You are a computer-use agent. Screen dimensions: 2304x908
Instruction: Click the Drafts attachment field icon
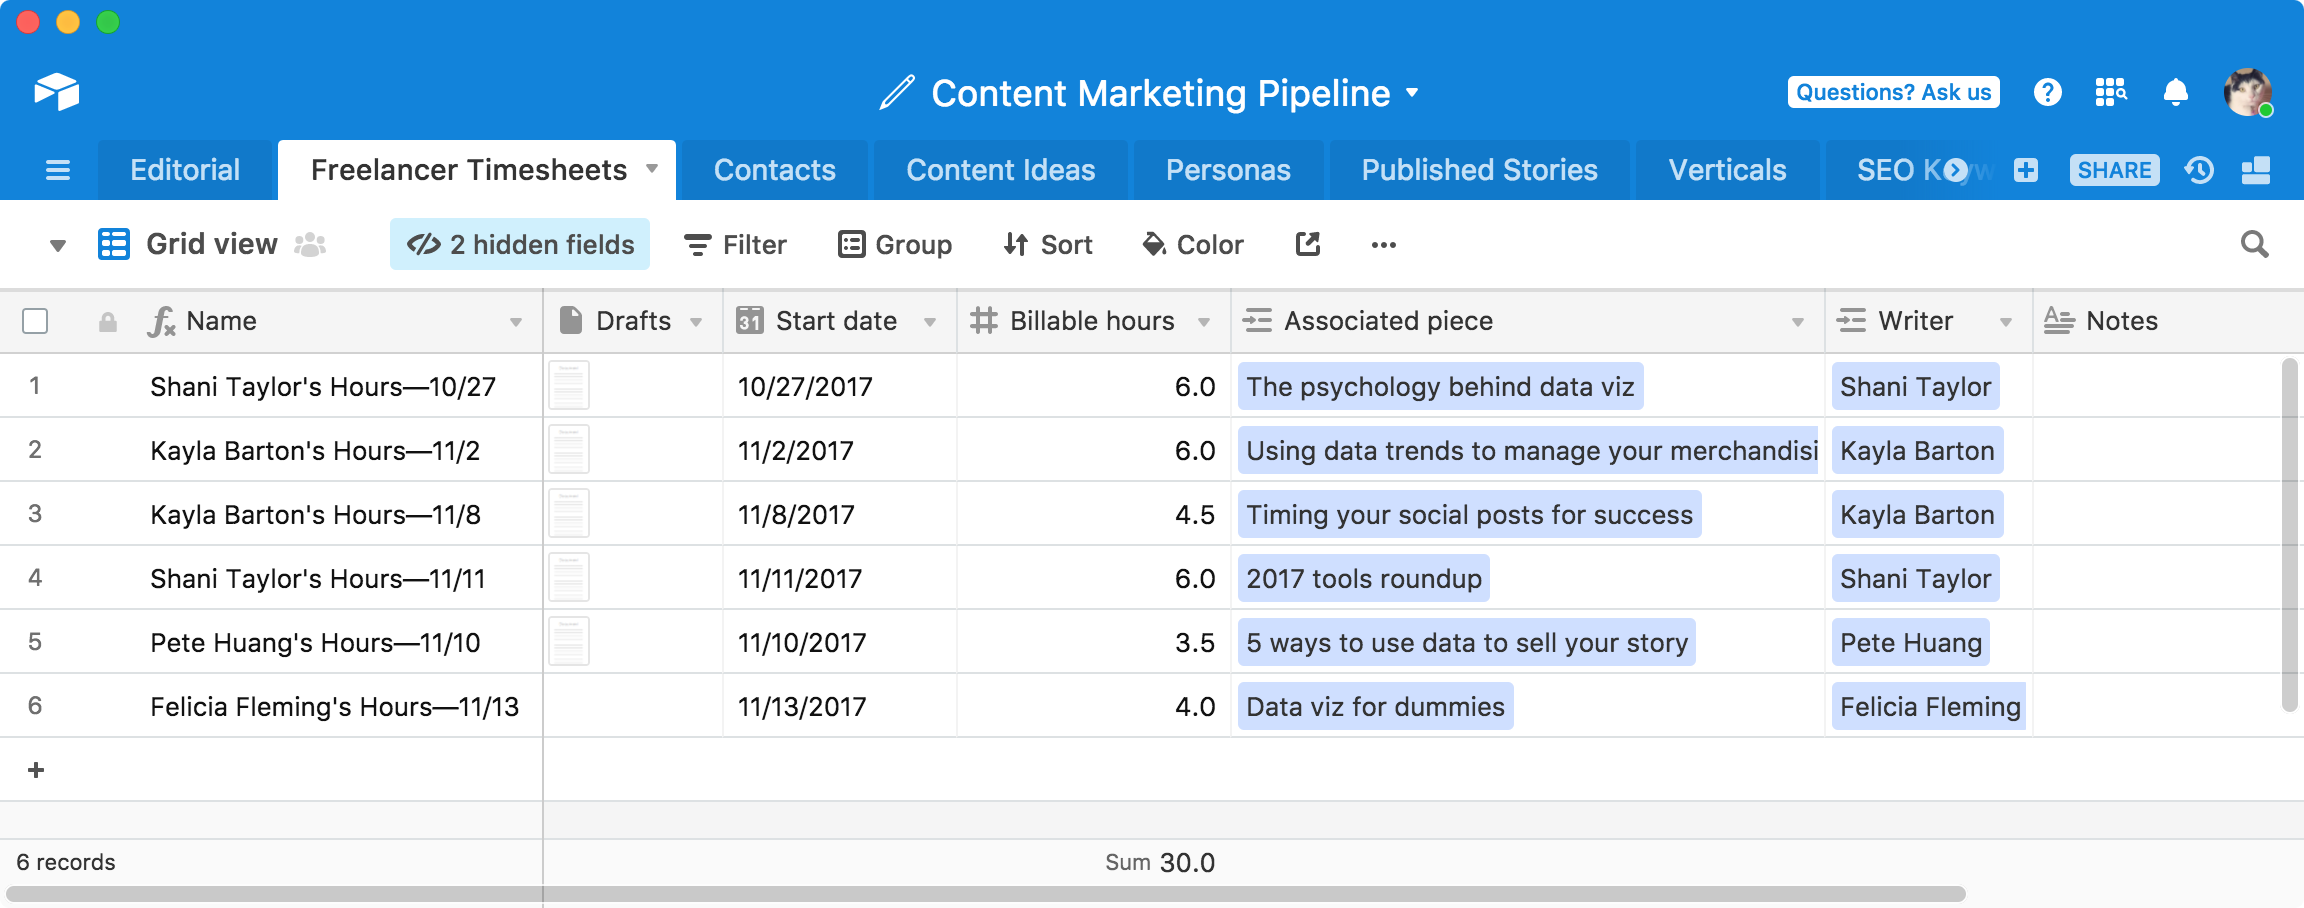click(571, 320)
